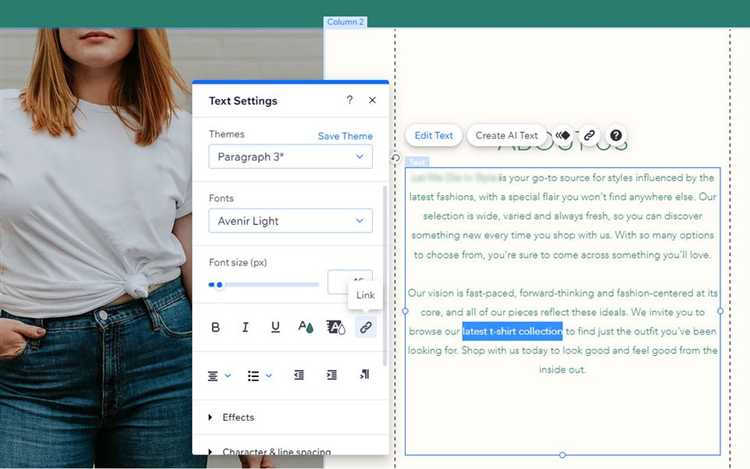Open the text color picker
The height and width of the screenshot is (469, 750).
coord(305,327)
